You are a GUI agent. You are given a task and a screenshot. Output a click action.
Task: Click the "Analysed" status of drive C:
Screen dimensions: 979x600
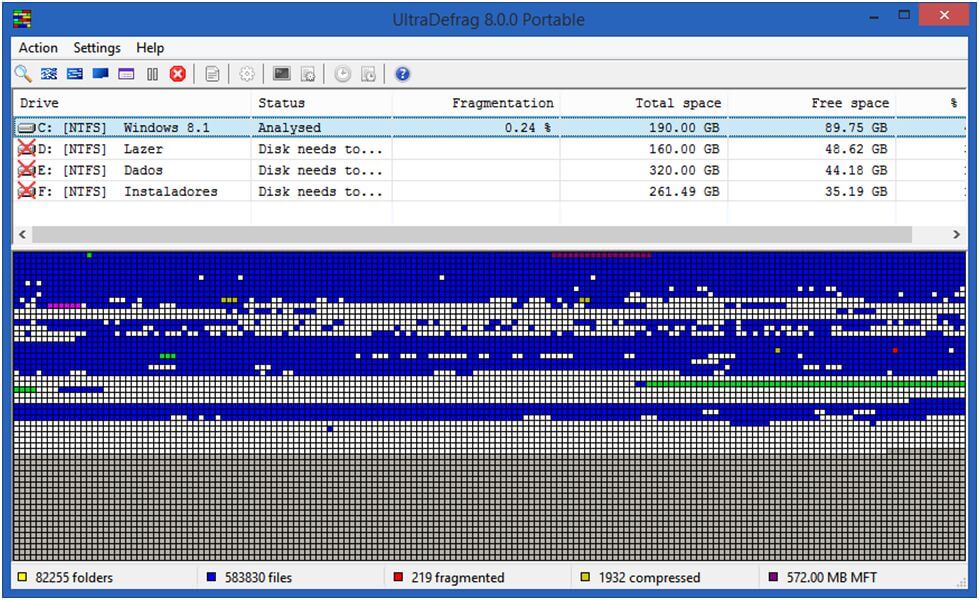pos(290,128)
